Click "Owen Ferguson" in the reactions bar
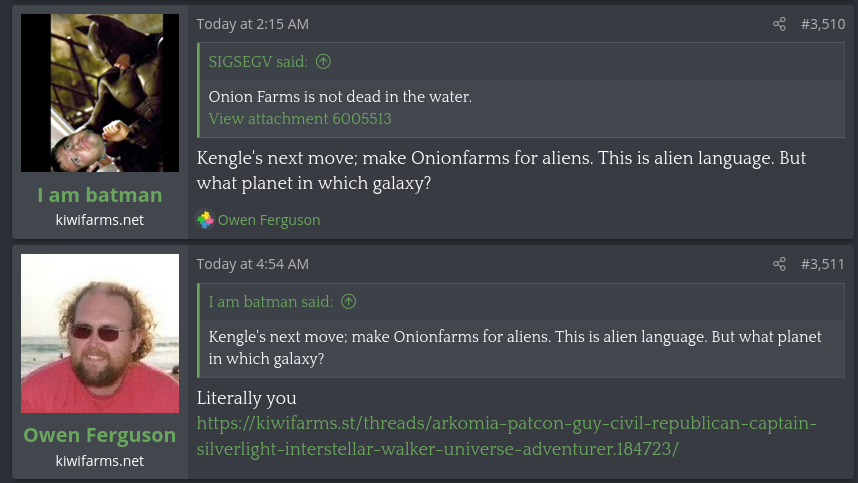This screenshot has width=858, height=483. pos(269,220)
